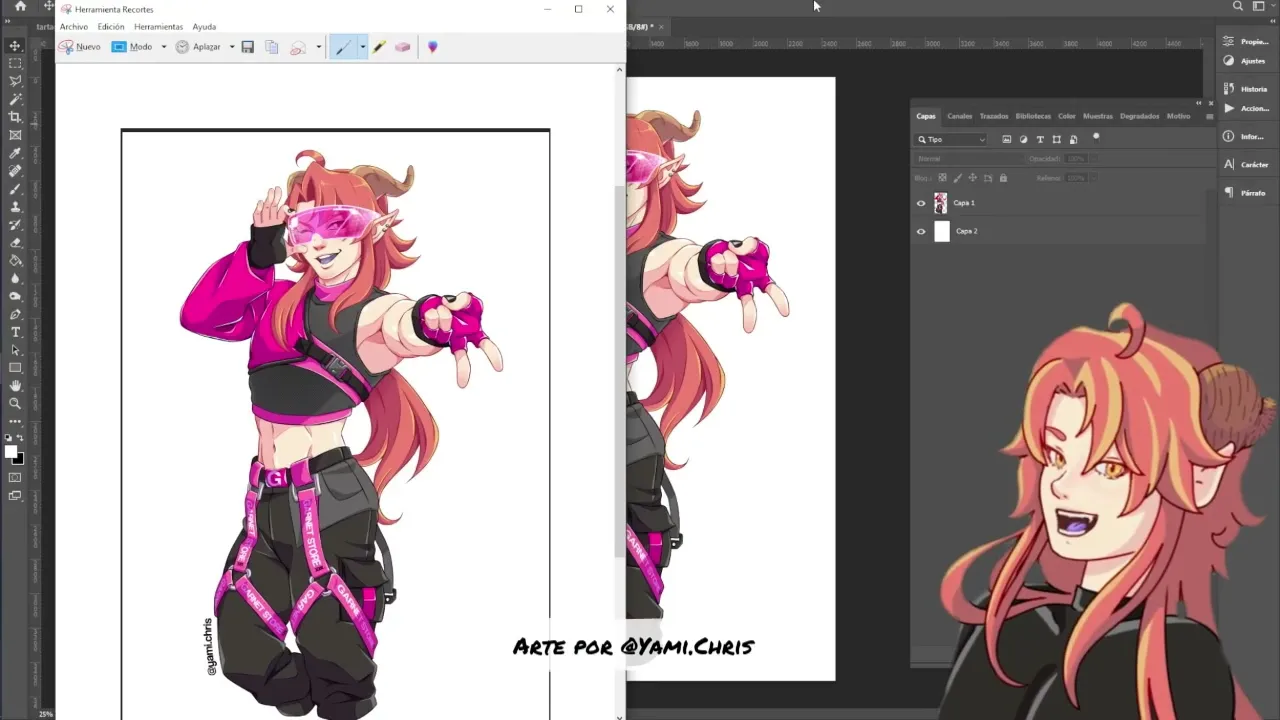Hide the Capa 1 layer
1280x720 pixels.
click(921, 203)
